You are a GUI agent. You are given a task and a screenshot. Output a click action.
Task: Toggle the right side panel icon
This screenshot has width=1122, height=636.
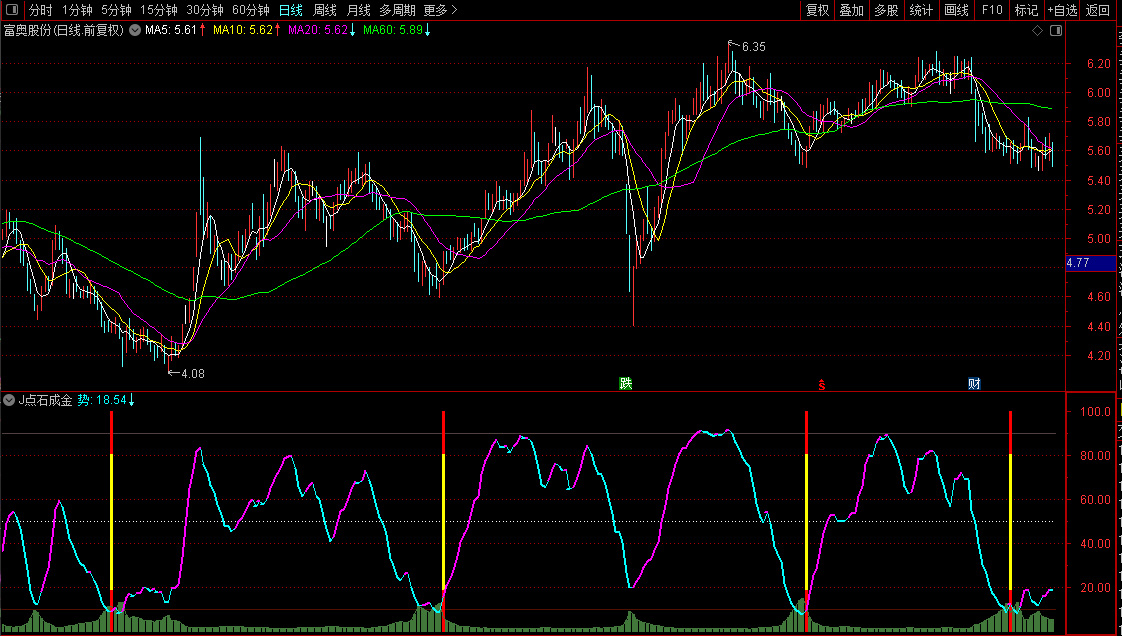pos(1054,31)
